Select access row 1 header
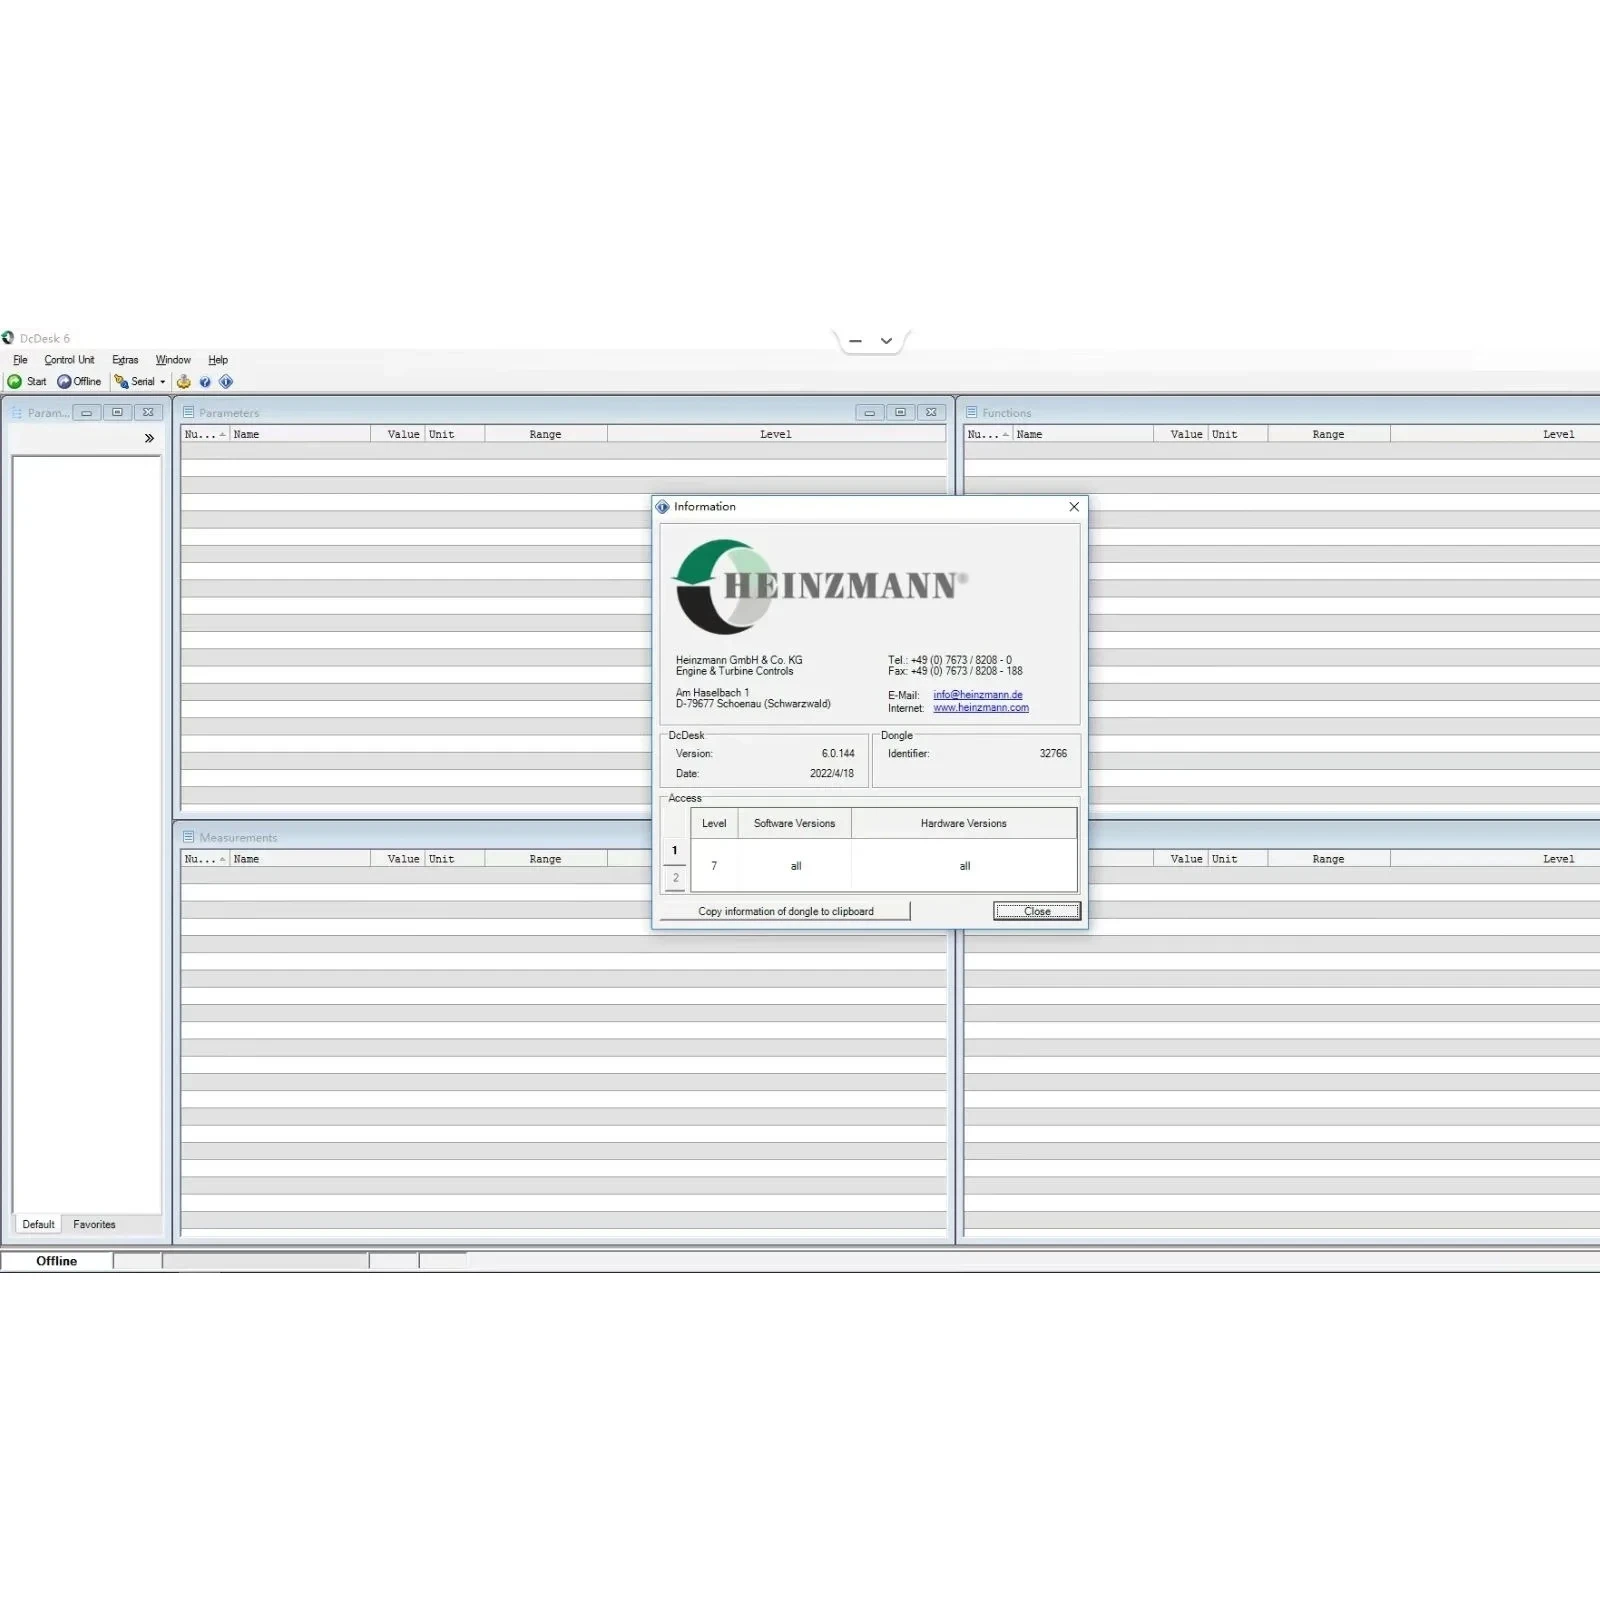1600x1600 pixels. pyautogui.click(x=675, y=850)
